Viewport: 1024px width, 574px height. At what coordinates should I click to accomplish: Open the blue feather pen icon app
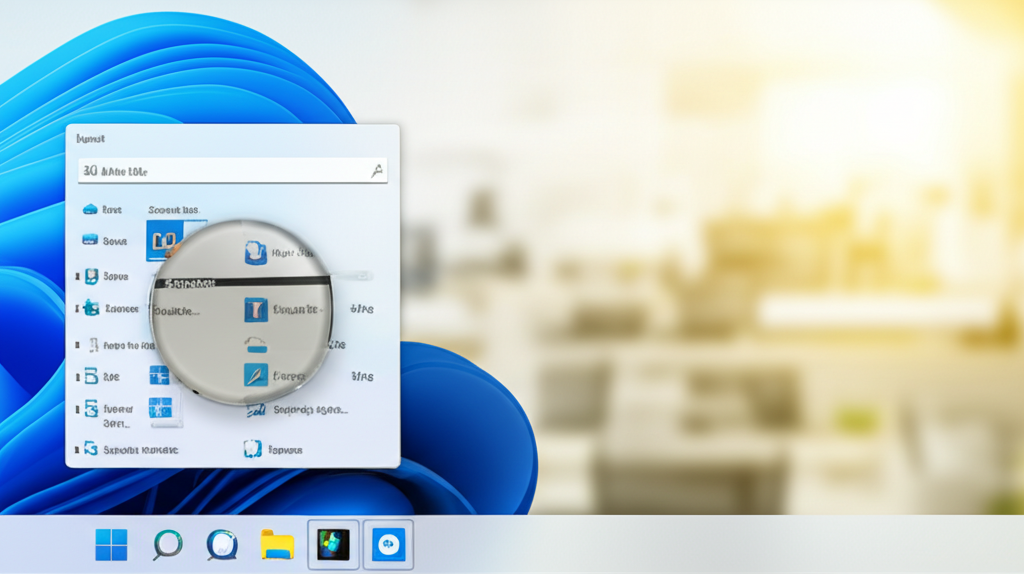click(256, 376)
